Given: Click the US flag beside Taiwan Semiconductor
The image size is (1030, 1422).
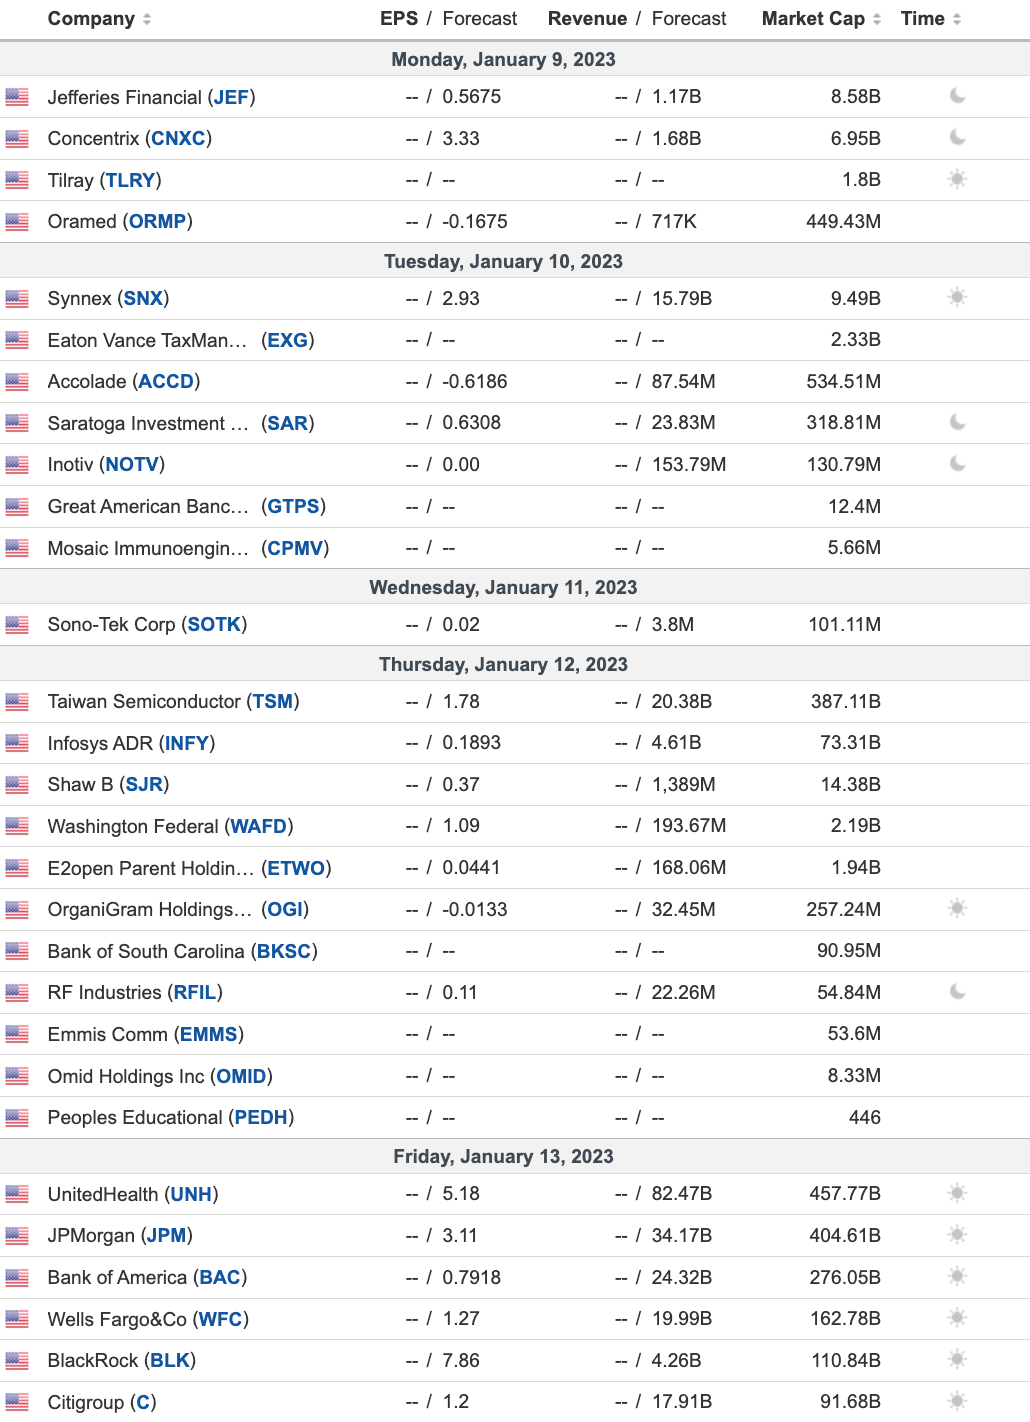Looking at the screenshot, I should click(17, 702).
